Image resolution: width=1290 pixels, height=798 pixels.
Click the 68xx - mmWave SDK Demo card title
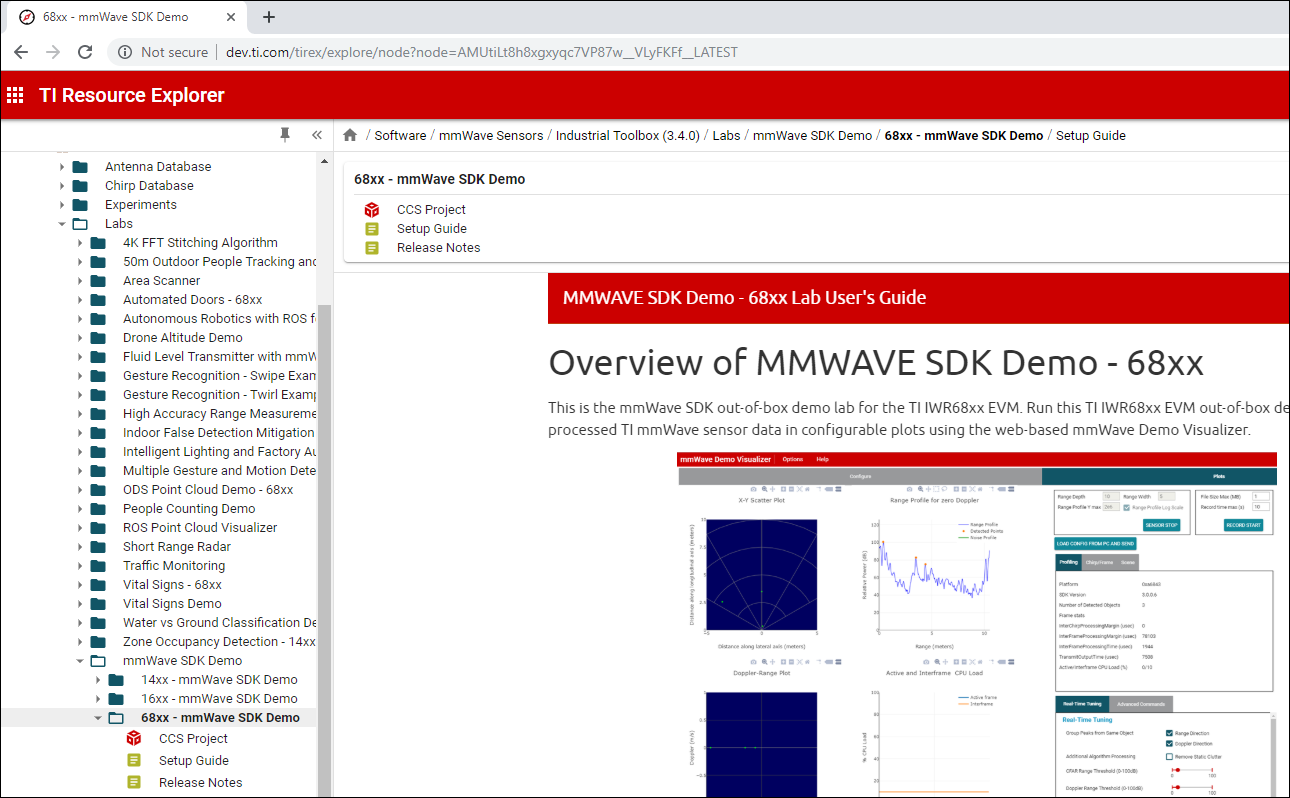click(440, 180)
